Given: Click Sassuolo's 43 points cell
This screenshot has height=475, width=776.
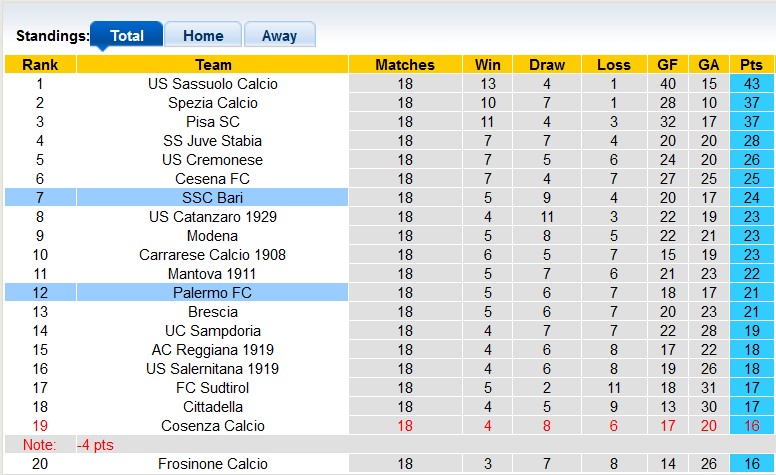Looking at the screenshot, I should [751, 84].
